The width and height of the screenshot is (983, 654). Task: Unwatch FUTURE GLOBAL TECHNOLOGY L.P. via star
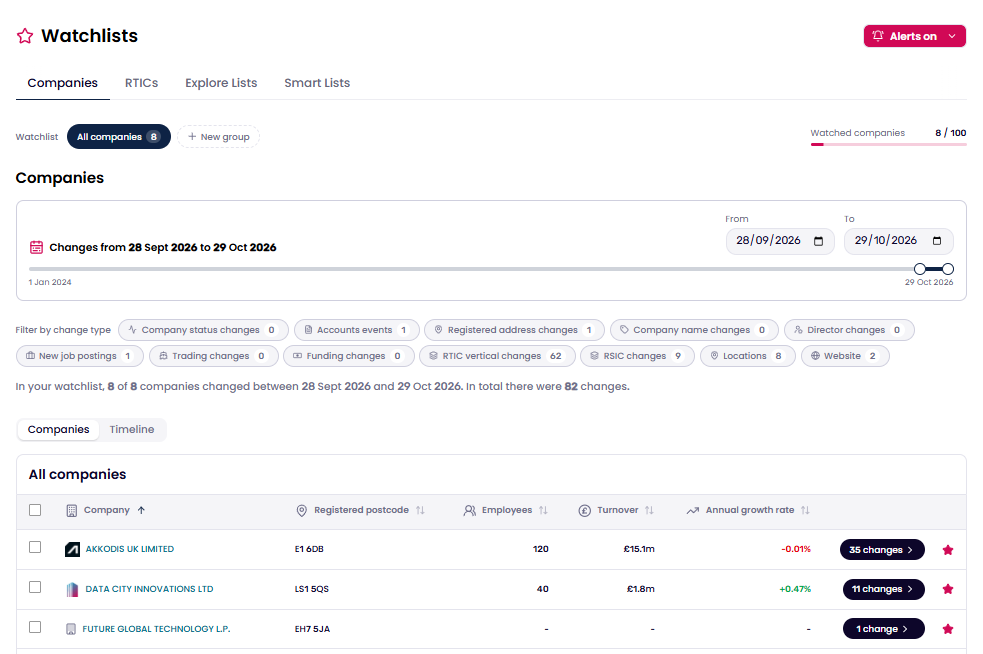948,629
